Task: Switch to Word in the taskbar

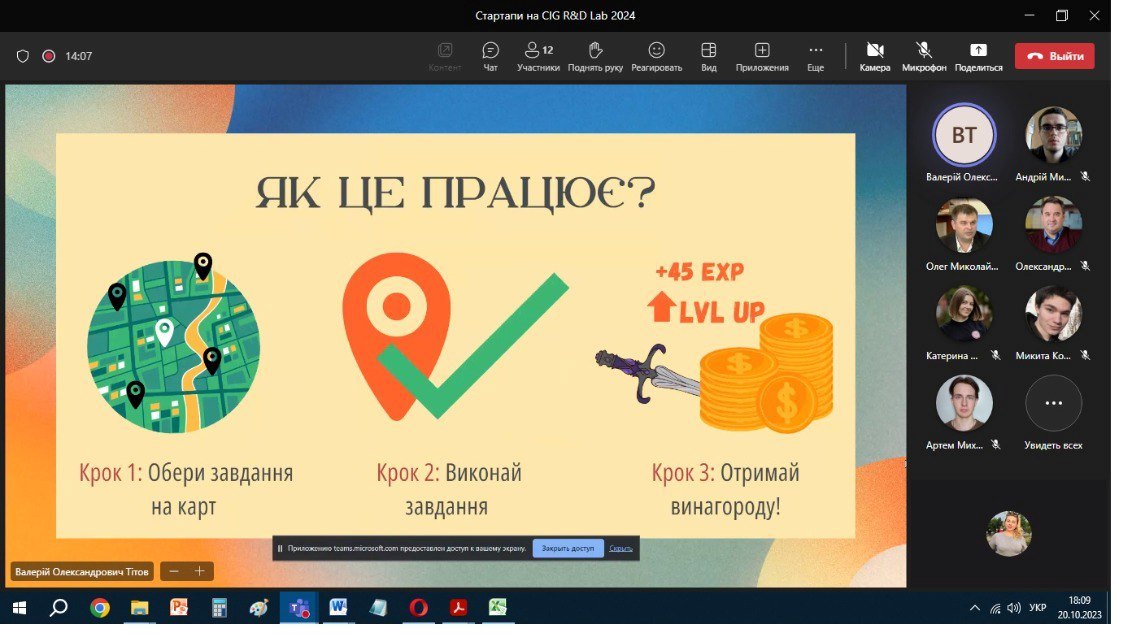Action: 337,607
